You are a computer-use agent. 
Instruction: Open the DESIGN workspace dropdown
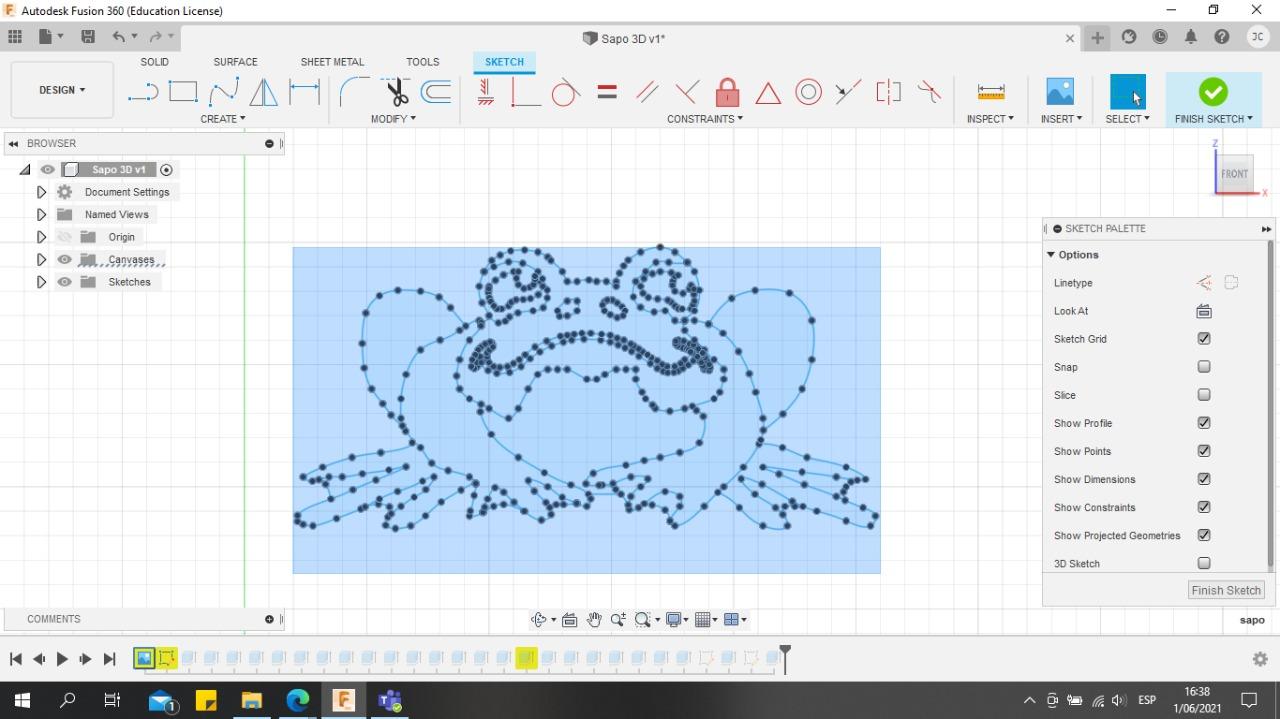tap(62, 90)
